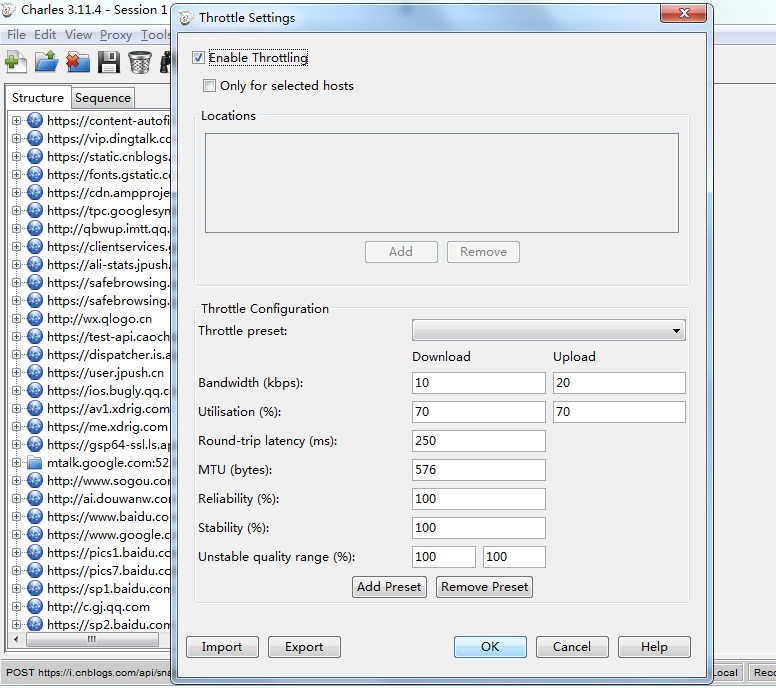This screenshot has width=776, height=688.
Task: Click the Download bandwidth field
Action: (479, 383)
